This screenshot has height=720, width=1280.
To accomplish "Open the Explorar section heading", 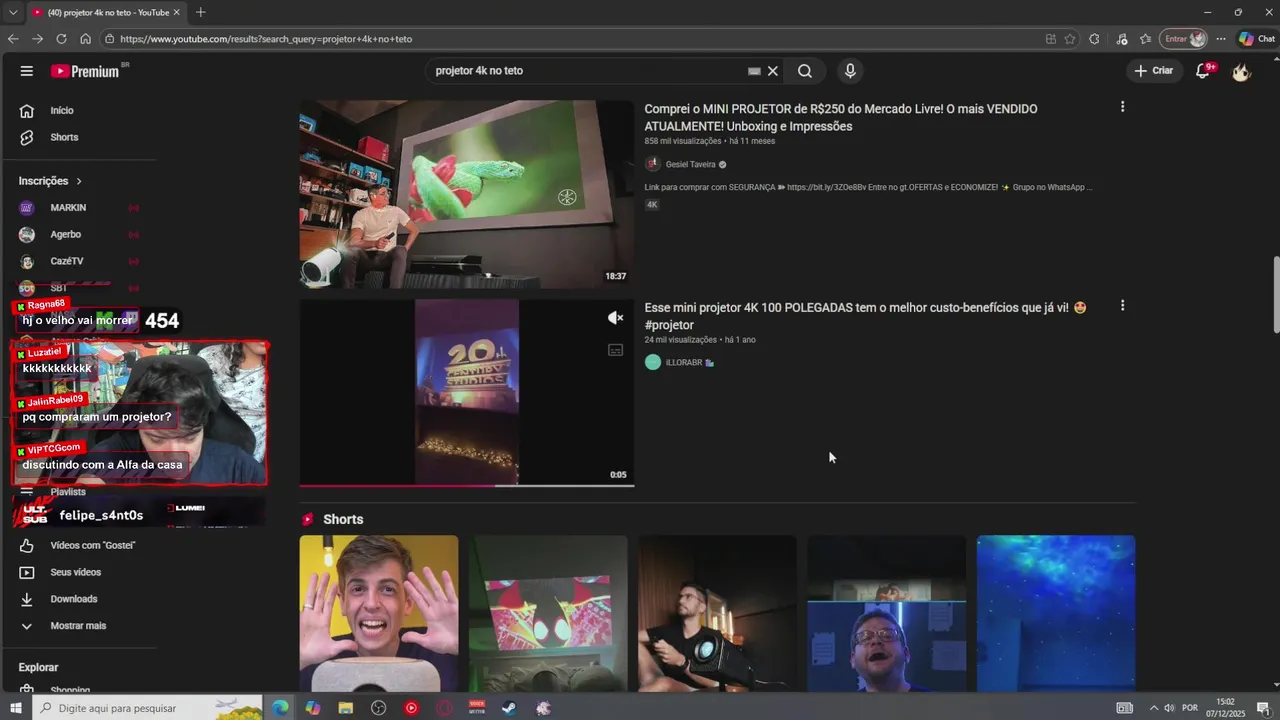I will pos(39,667).
